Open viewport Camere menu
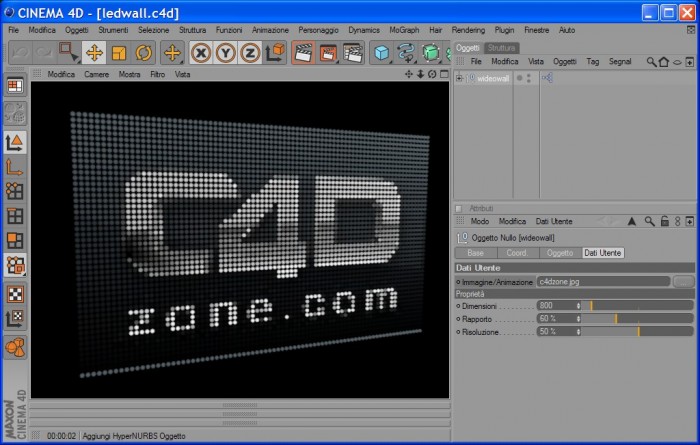The height and width of the screenshot is (445, 700). [96, 74]
